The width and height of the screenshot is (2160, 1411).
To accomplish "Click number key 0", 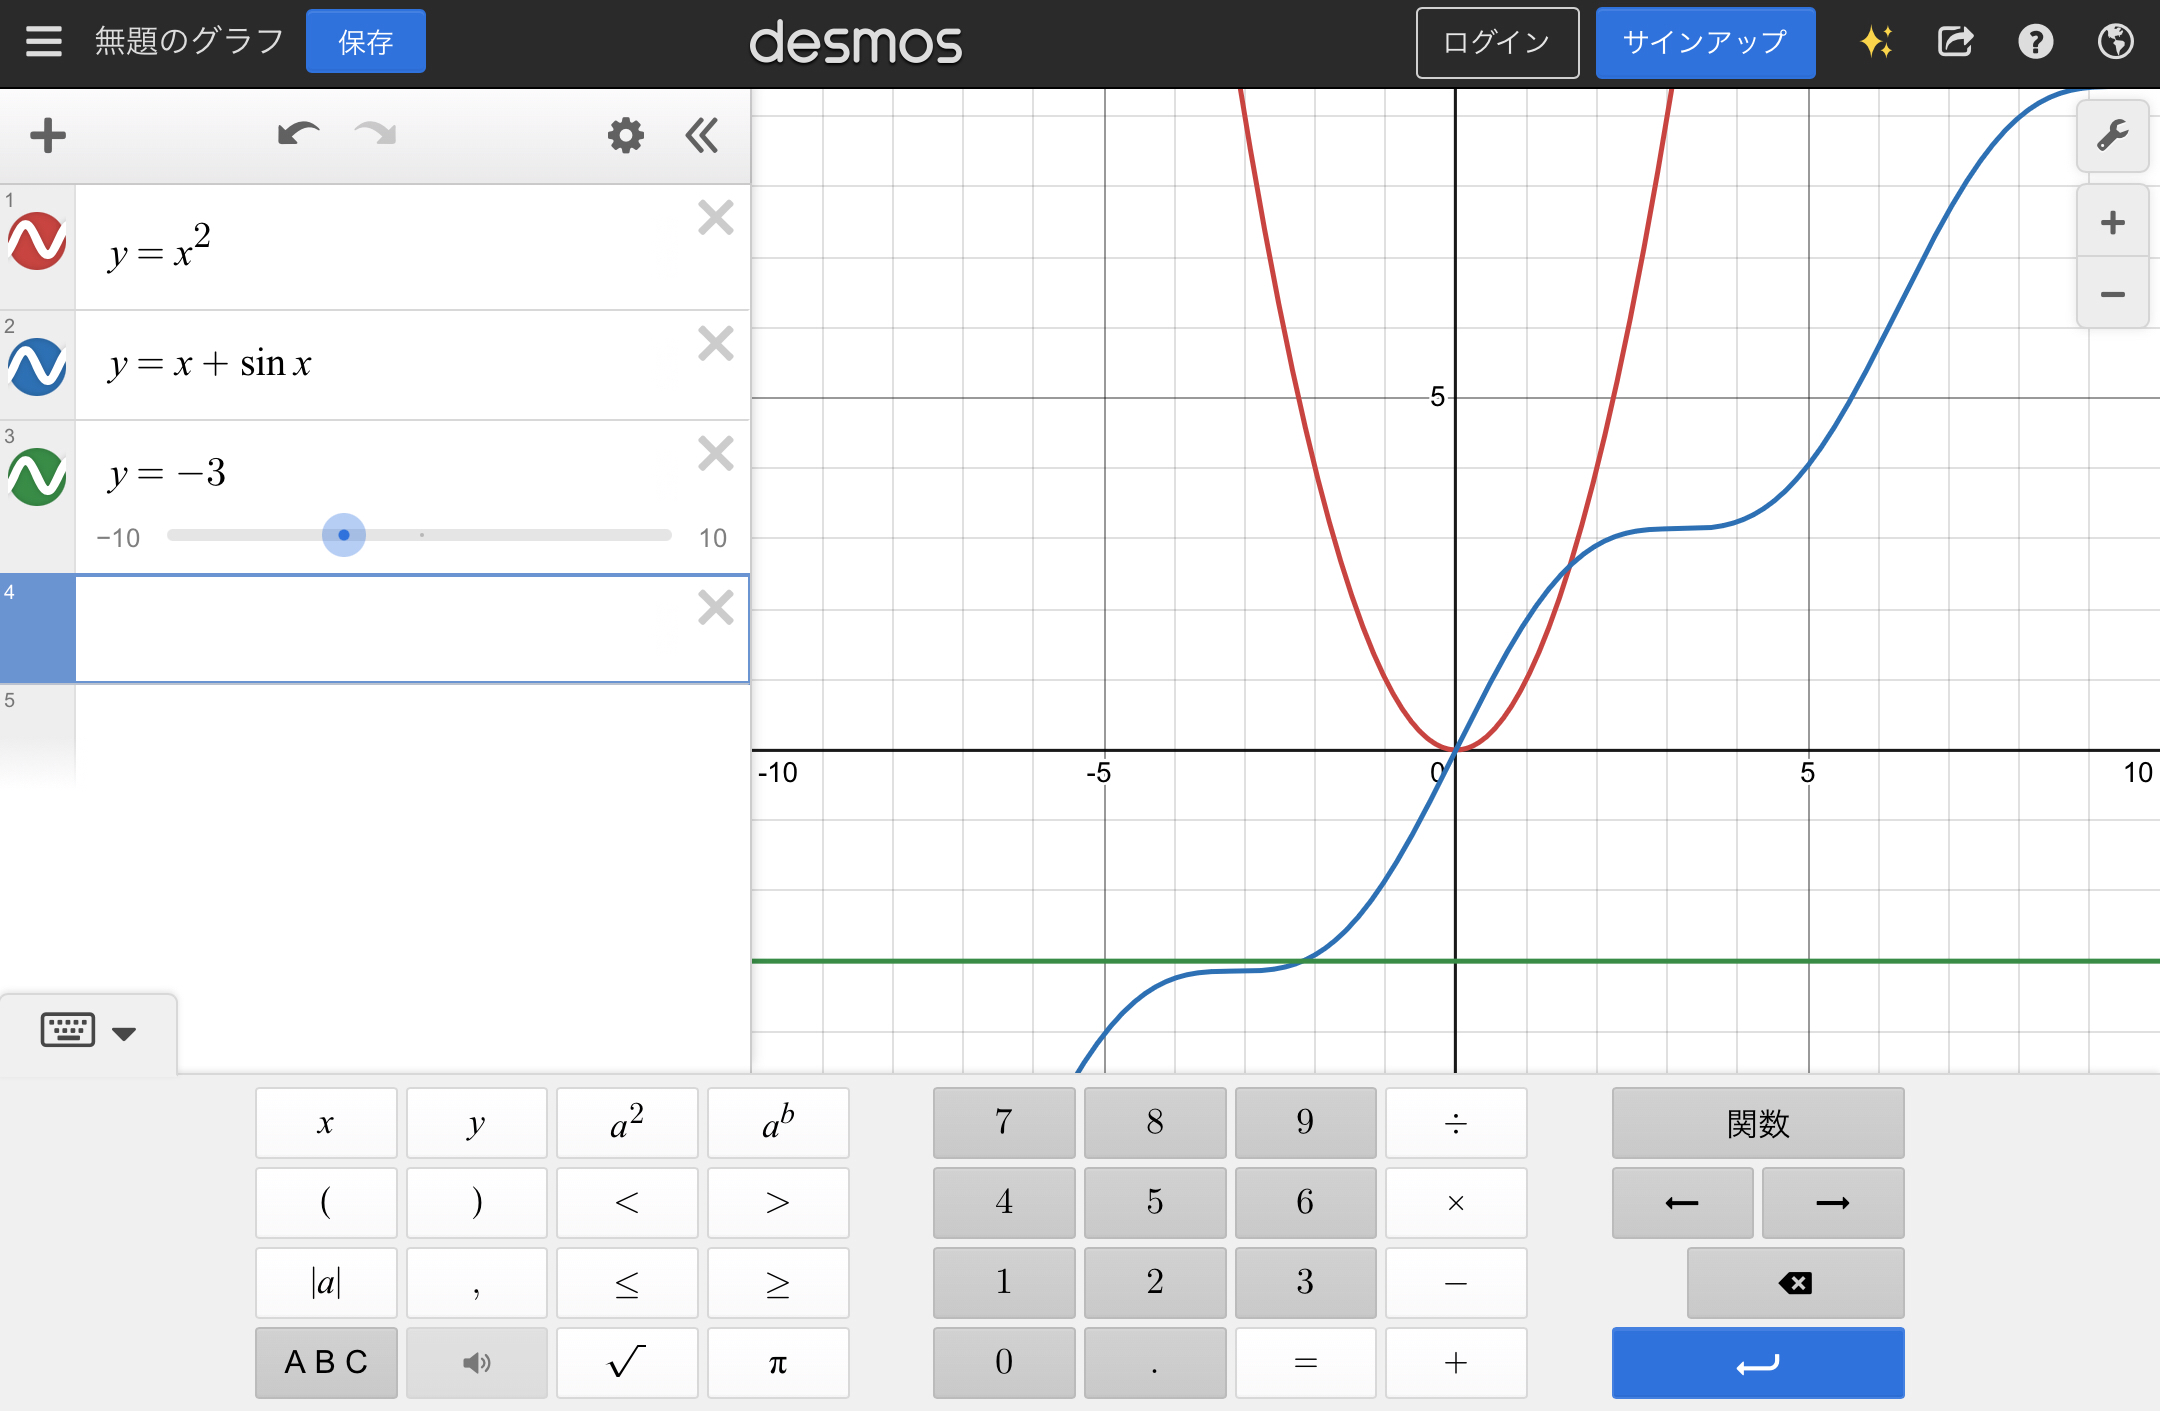I will [x=1004, y=1363].
